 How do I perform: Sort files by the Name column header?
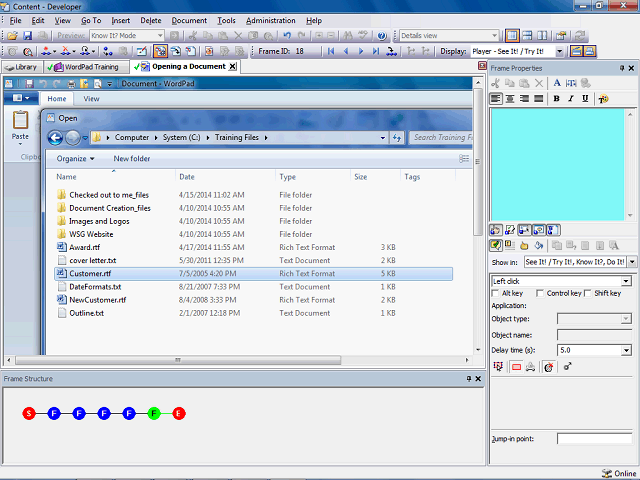tap(66, 177)
